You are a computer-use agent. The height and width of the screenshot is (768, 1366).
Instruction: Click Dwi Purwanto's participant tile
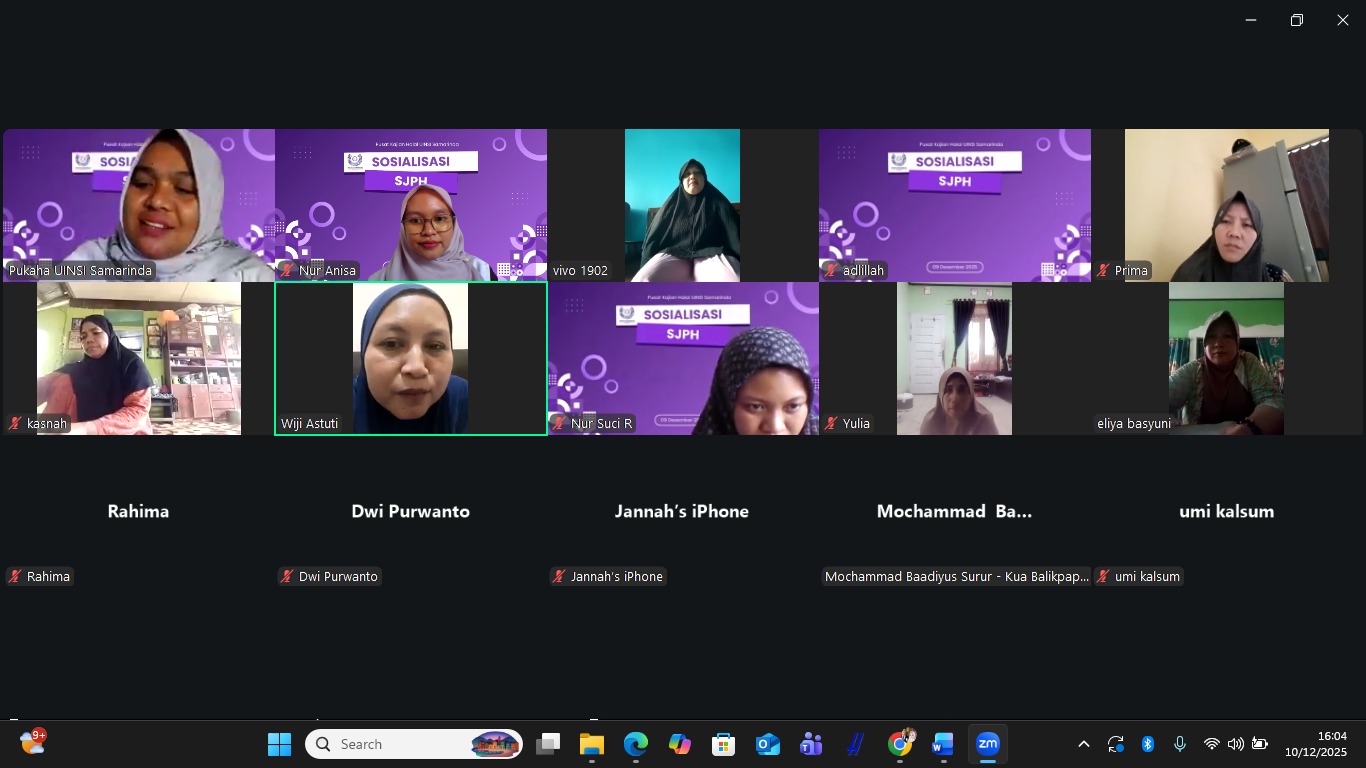[411, 512]
